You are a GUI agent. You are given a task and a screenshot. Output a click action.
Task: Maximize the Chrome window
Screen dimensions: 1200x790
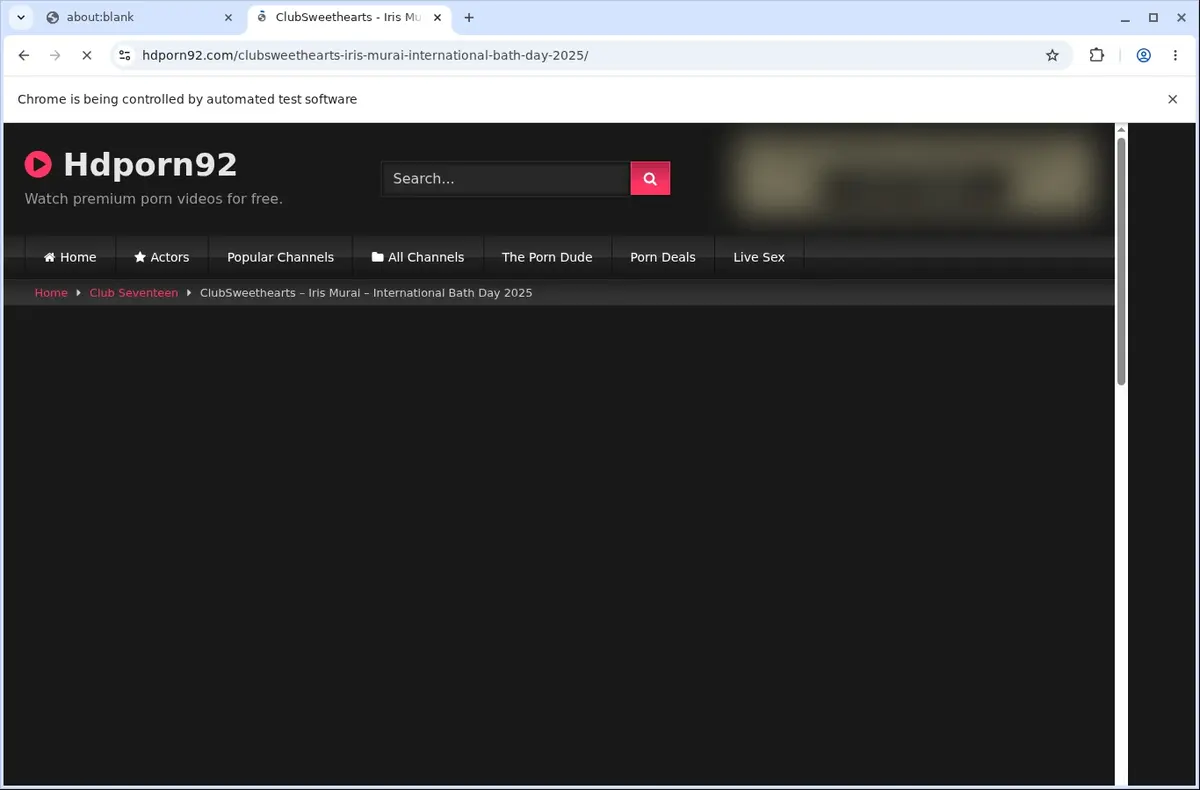tap(1153, 17)
